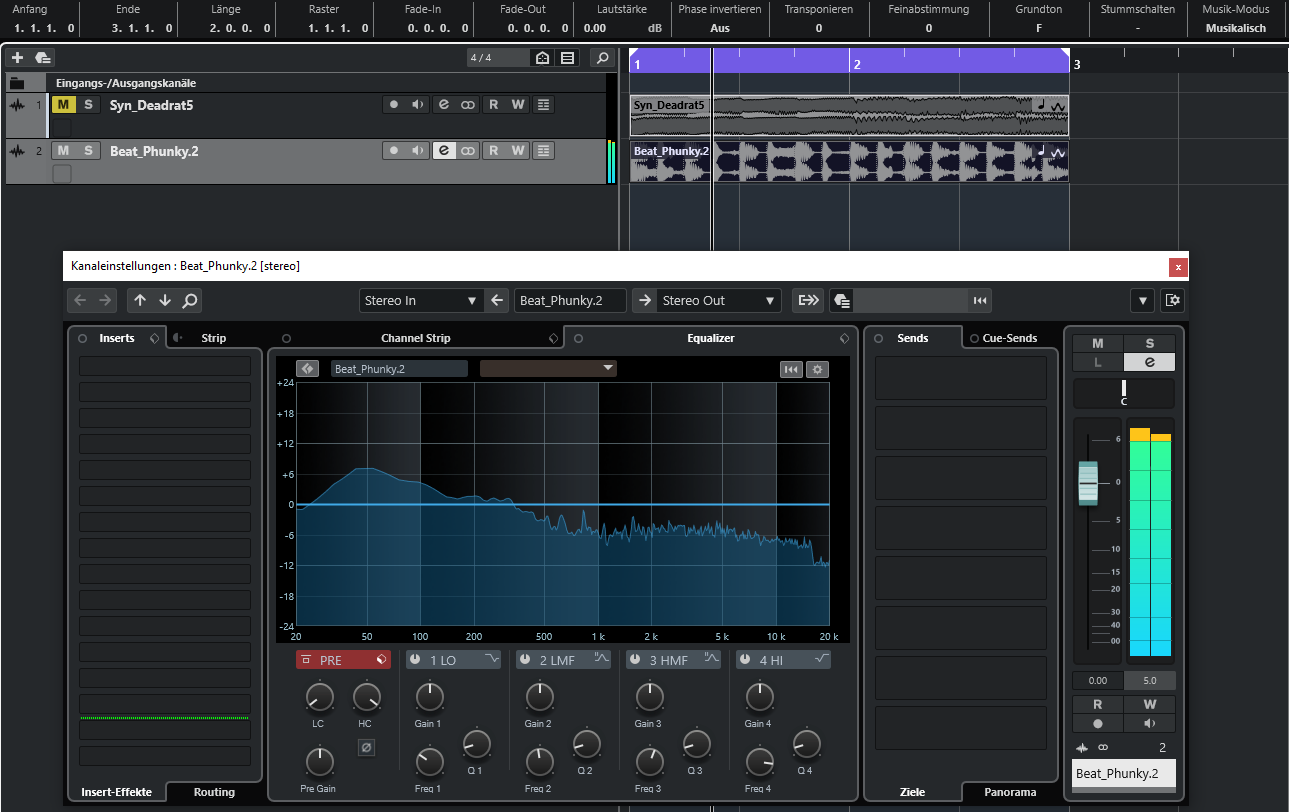Click the Write automation W button in channel strip
Image resolution: width=1289 pixels, height=812 pixels.
tap(1149, 704)
